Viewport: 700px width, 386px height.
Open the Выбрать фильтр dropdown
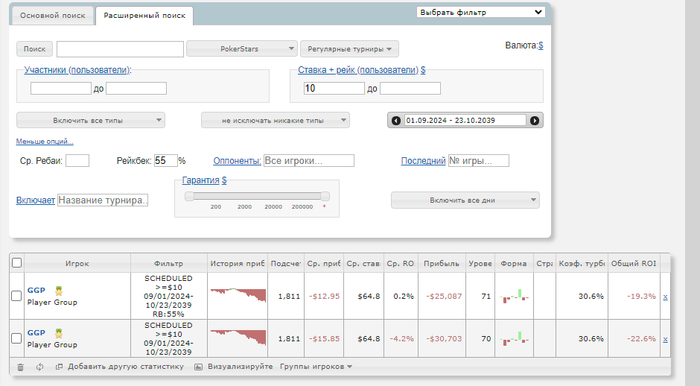click(x=481, y=12)
